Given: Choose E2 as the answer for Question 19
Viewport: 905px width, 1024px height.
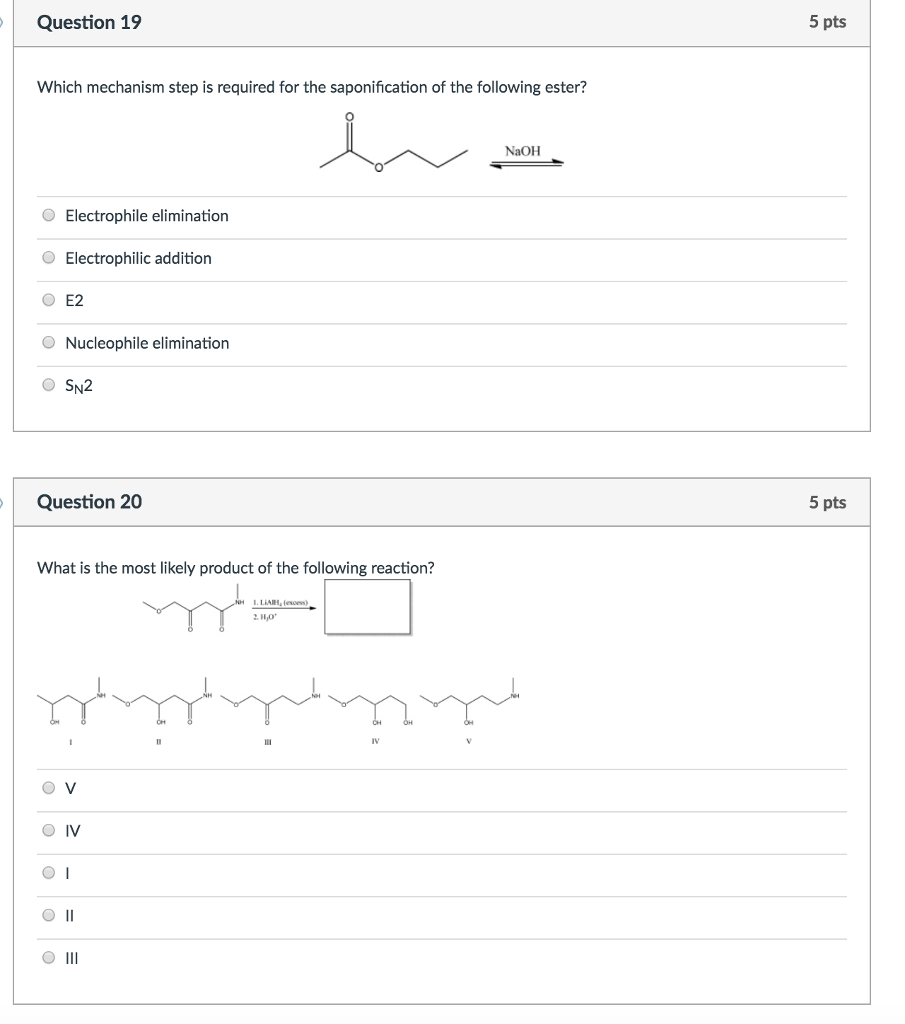Looking at the screenshot, I should click(48, 300).
